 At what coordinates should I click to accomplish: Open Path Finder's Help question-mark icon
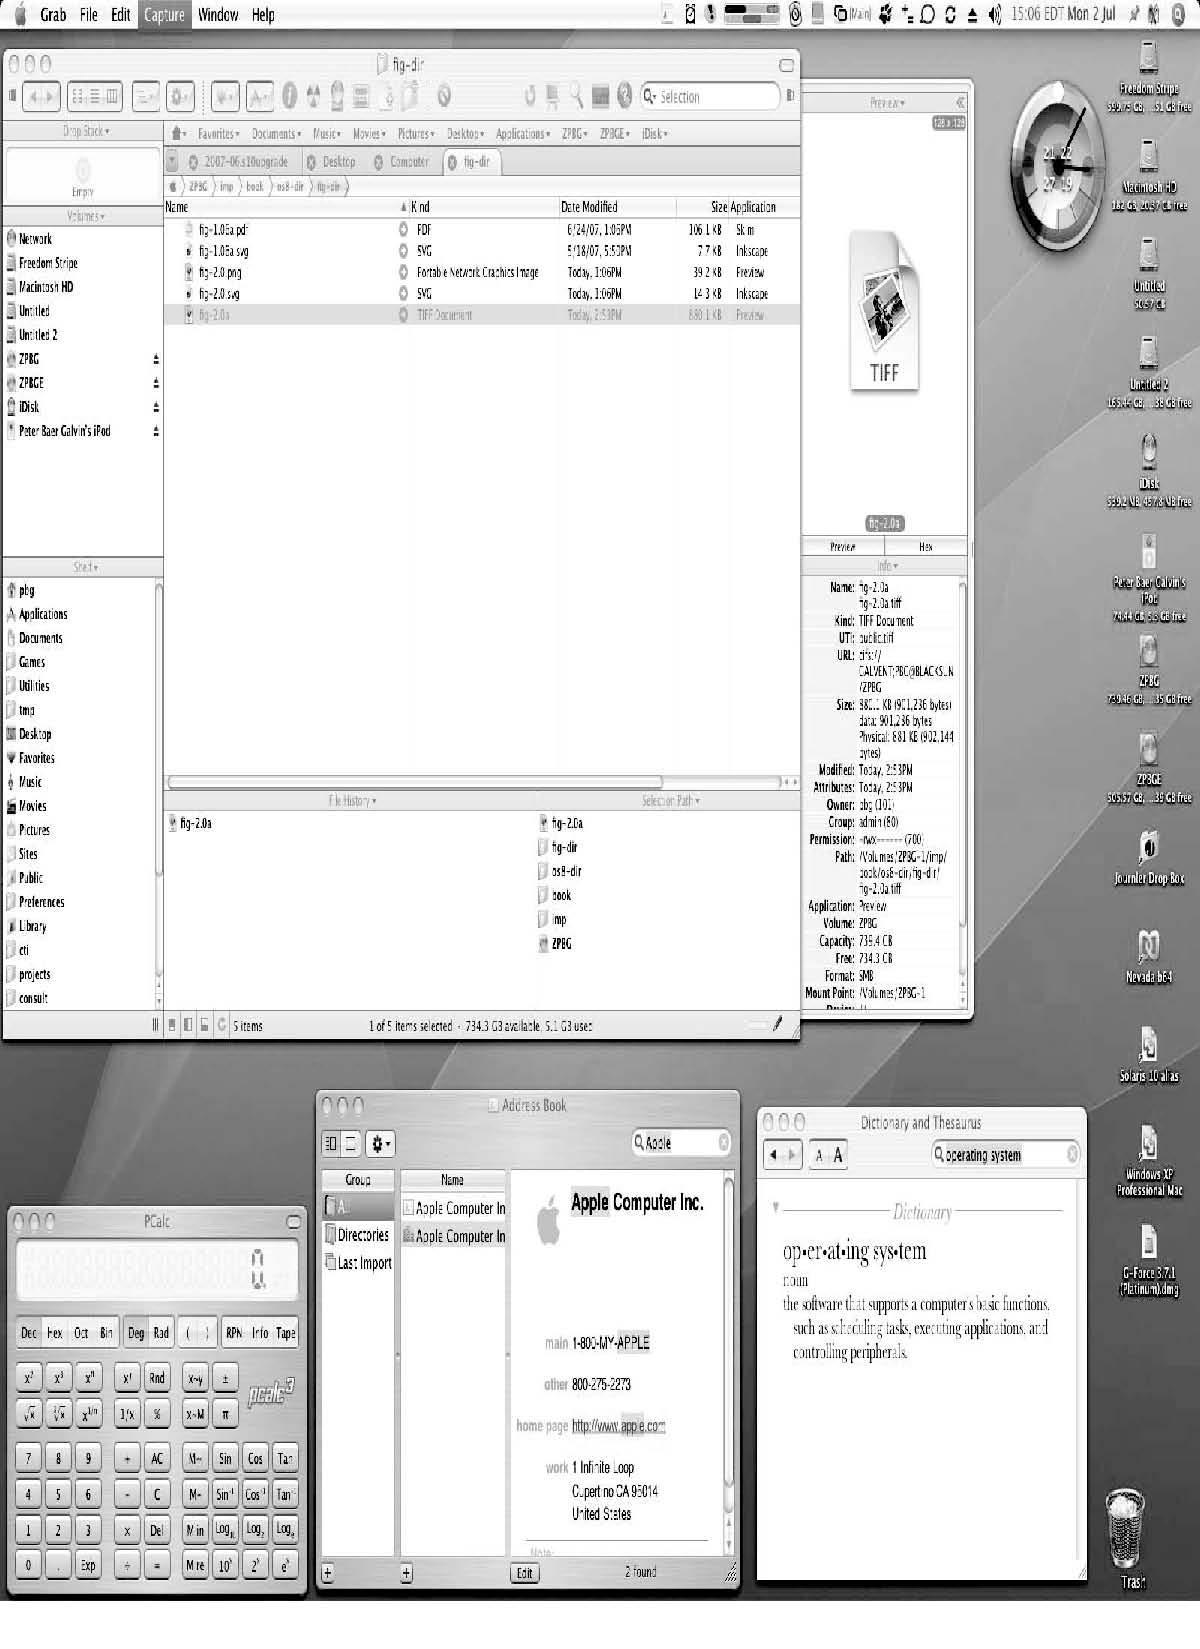(625, 96)
